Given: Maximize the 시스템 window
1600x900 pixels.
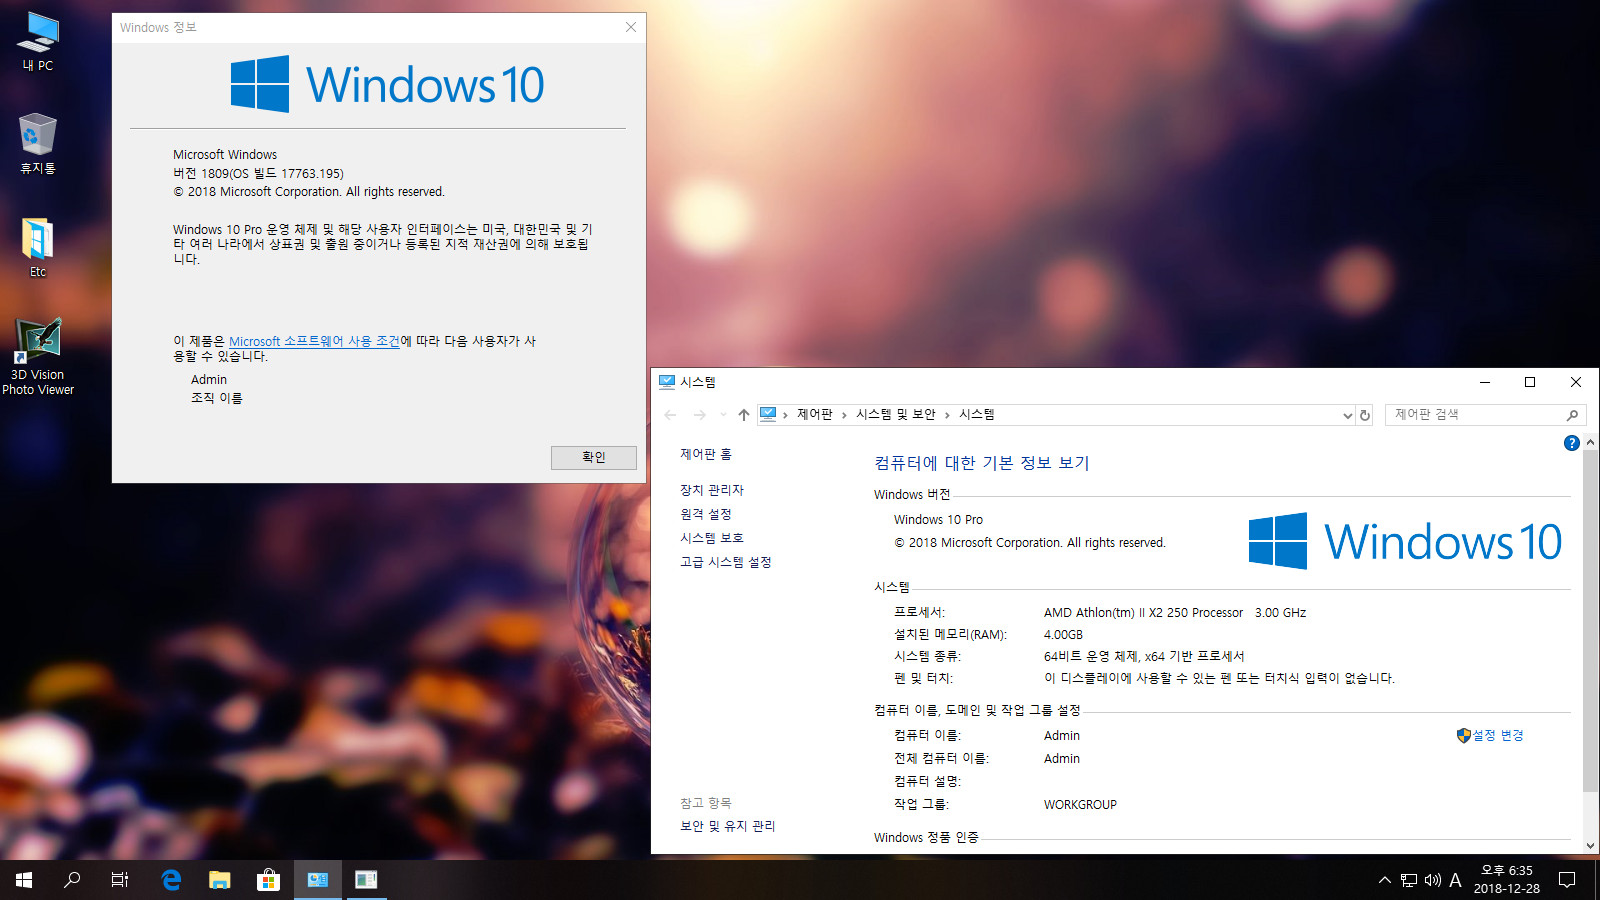Looking at the screenshot, I should click(x=1530, y=382).
